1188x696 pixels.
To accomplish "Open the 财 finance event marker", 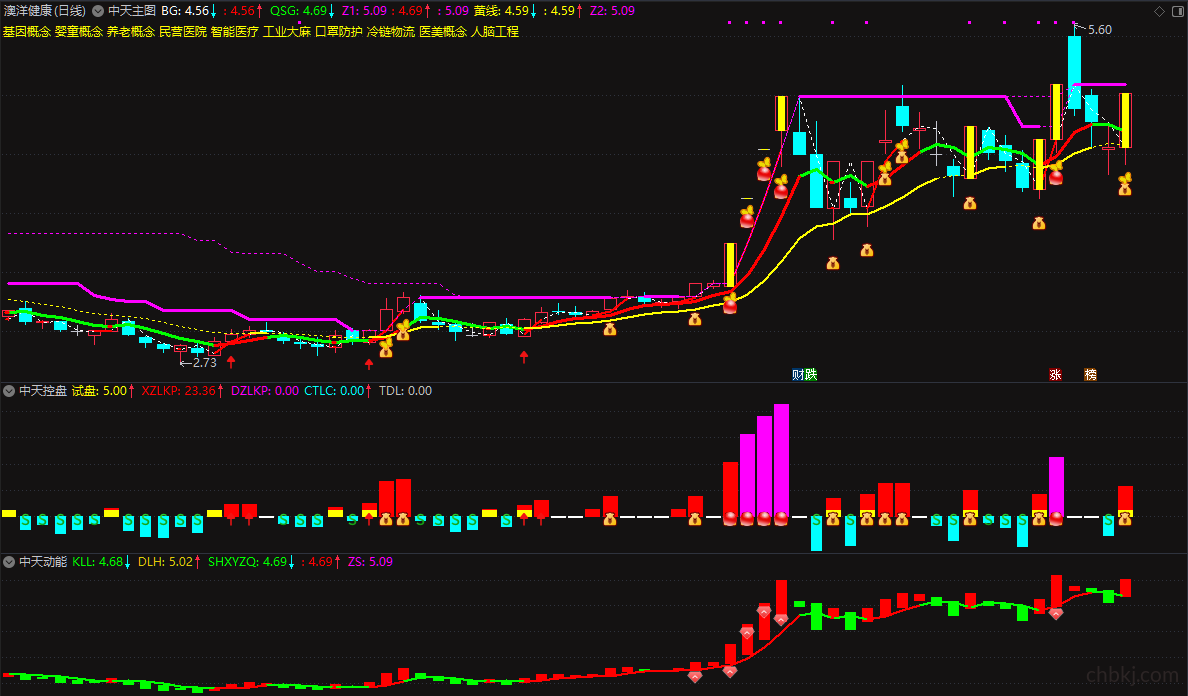I will point(798,374).
